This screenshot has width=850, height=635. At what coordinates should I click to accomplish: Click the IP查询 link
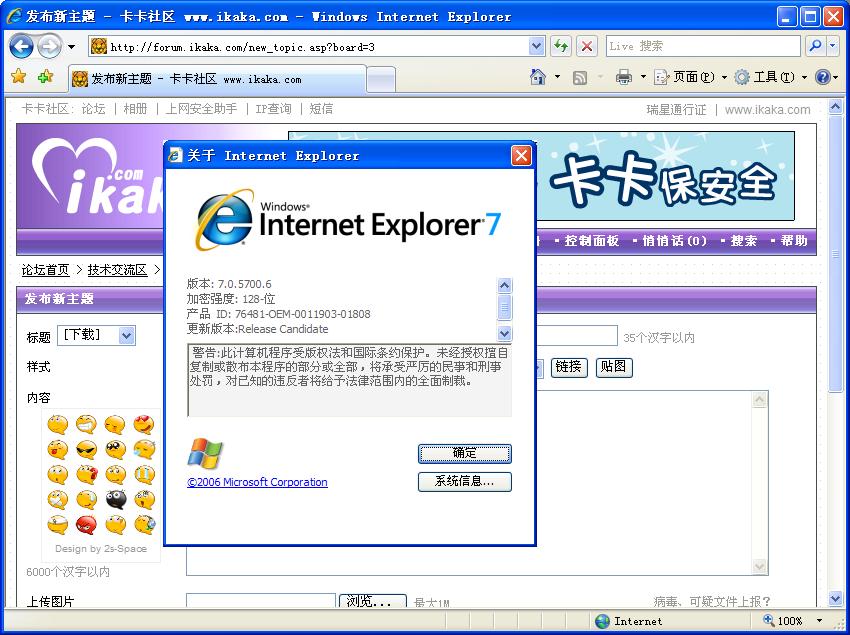(273, 109)
